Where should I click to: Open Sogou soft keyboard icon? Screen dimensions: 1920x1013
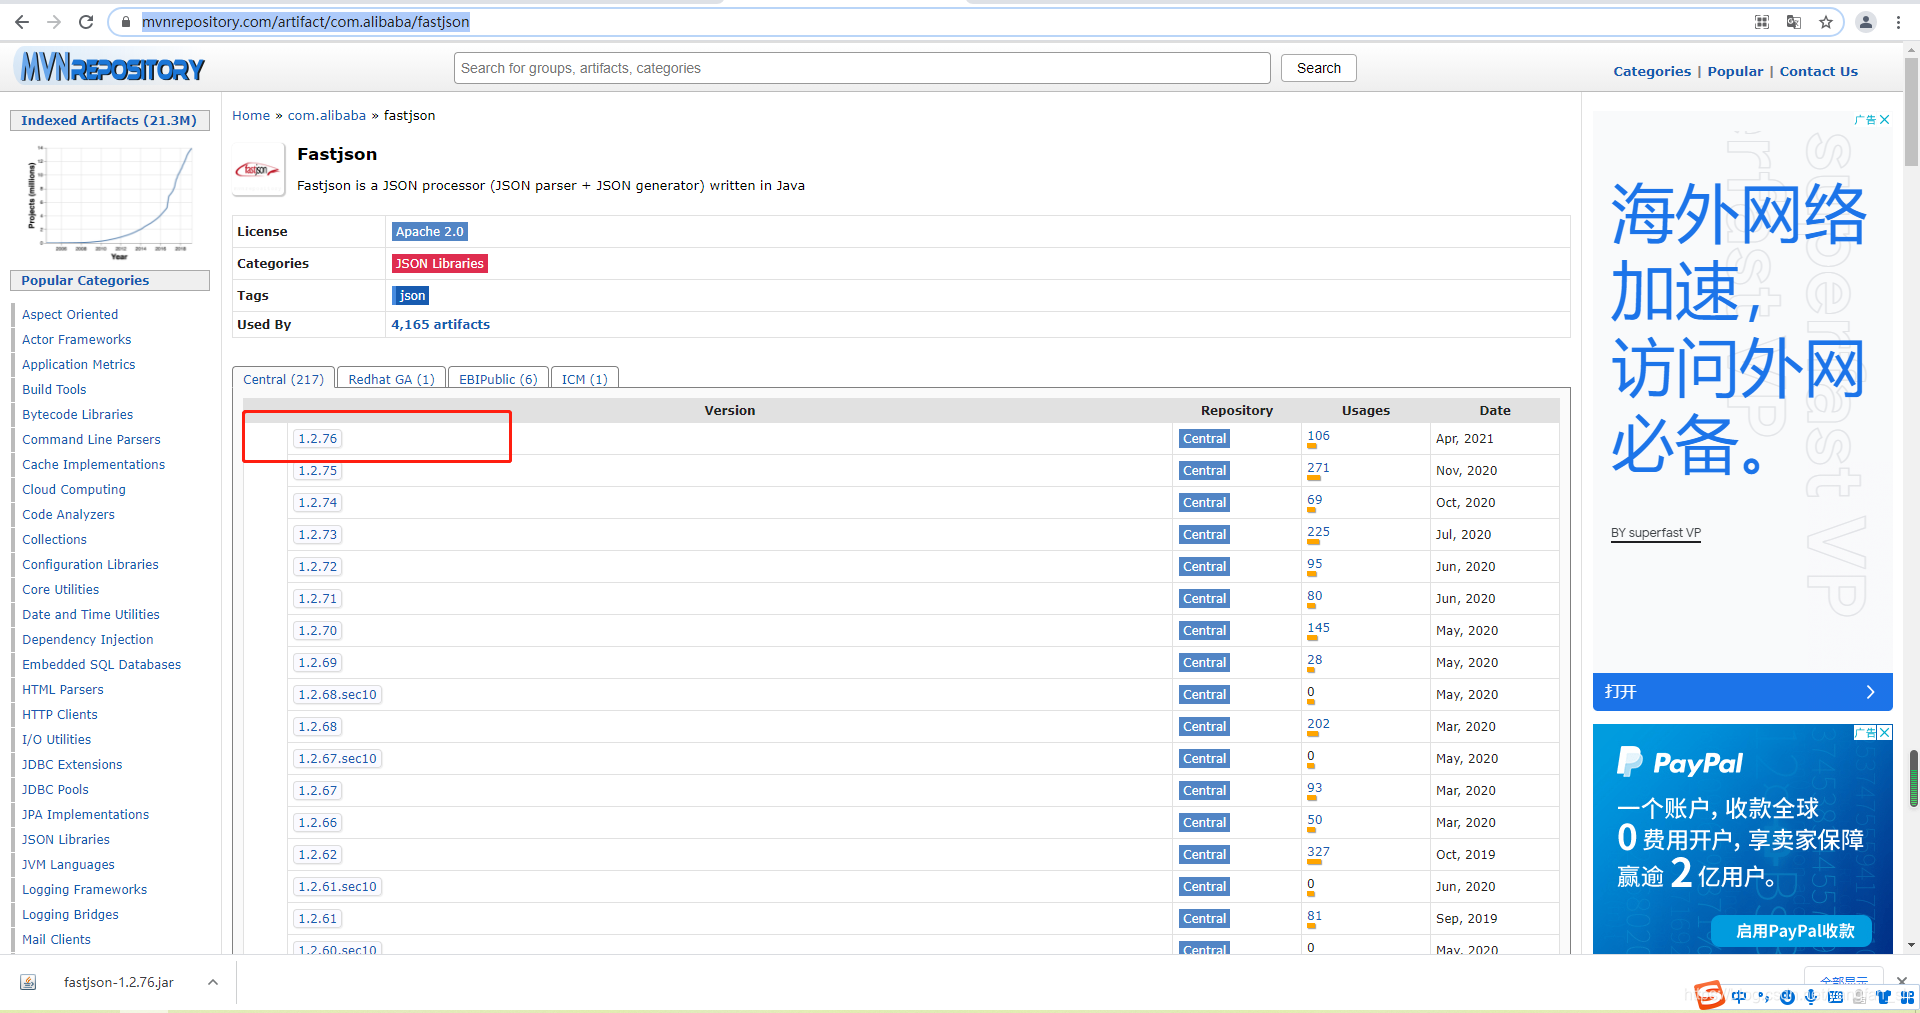click(x=1835, y=997)
